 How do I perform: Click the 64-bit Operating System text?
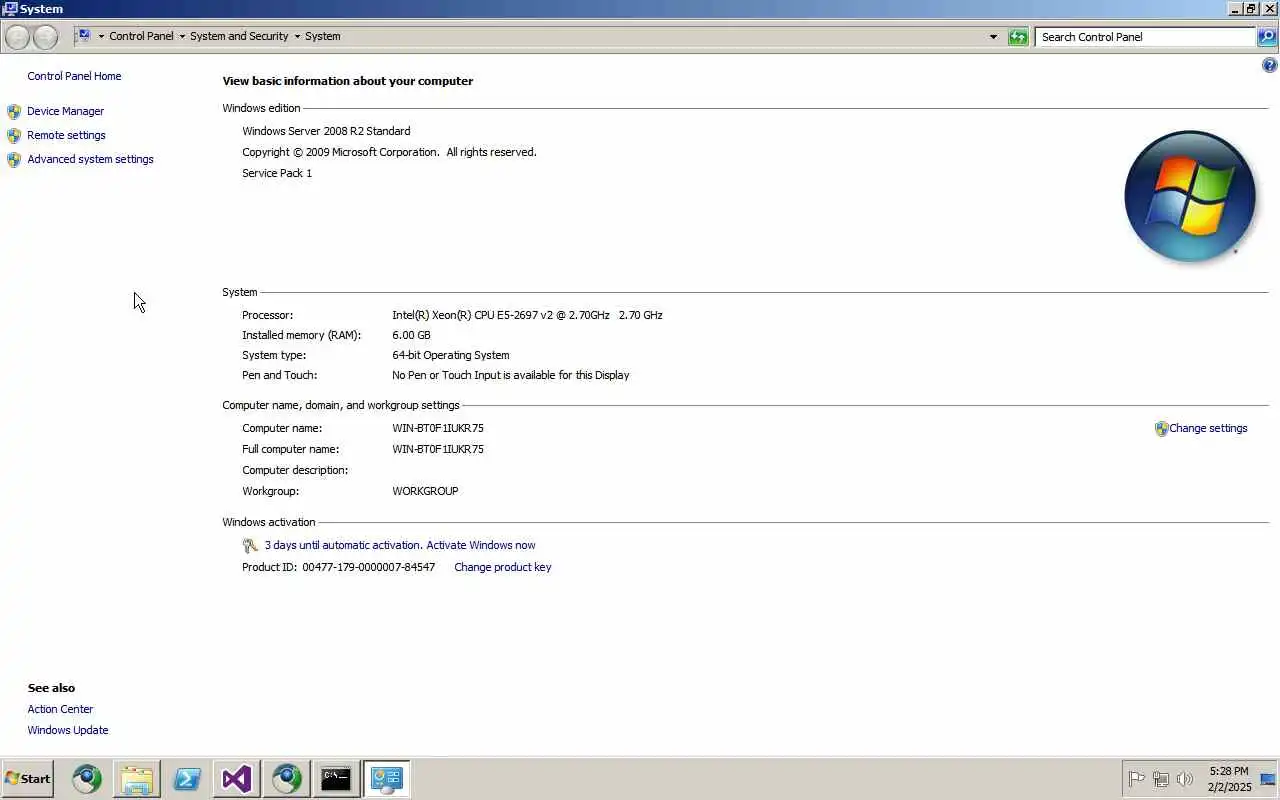point(451,355)
